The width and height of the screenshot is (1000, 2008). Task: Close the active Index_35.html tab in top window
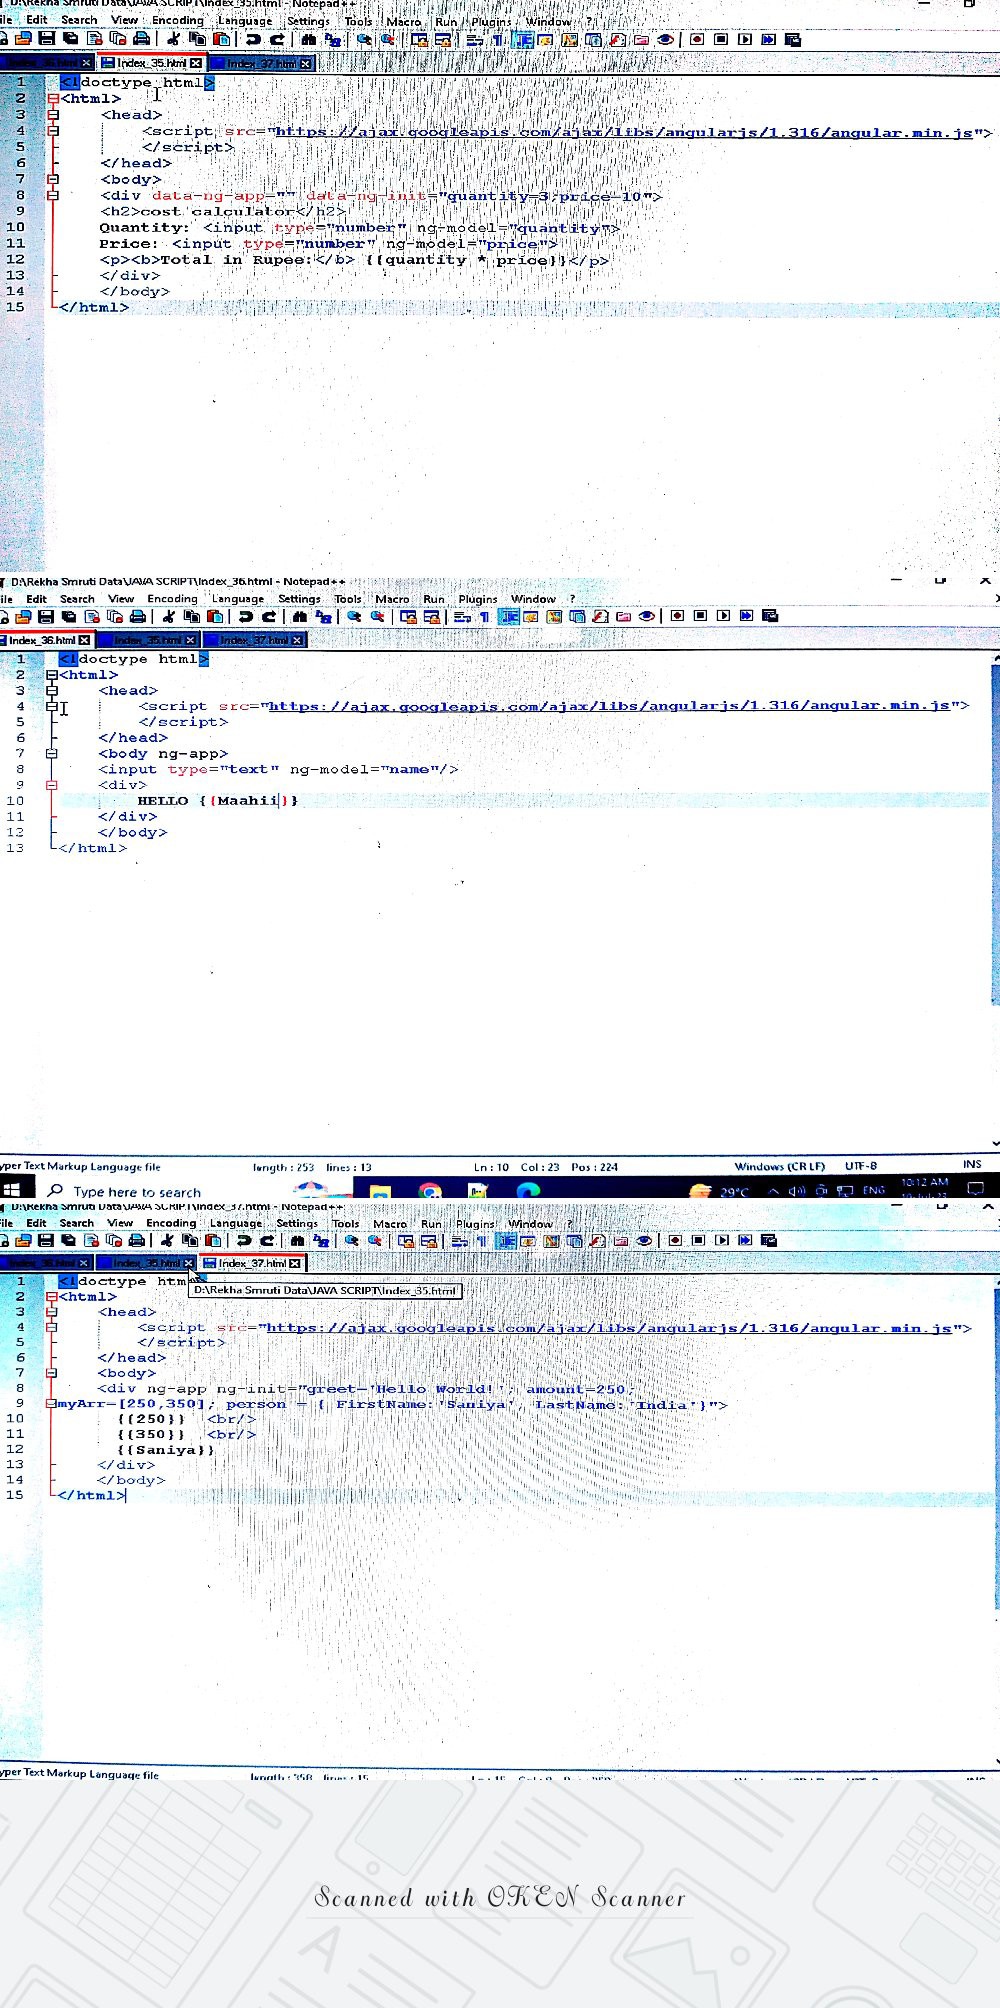pos(196,63)
